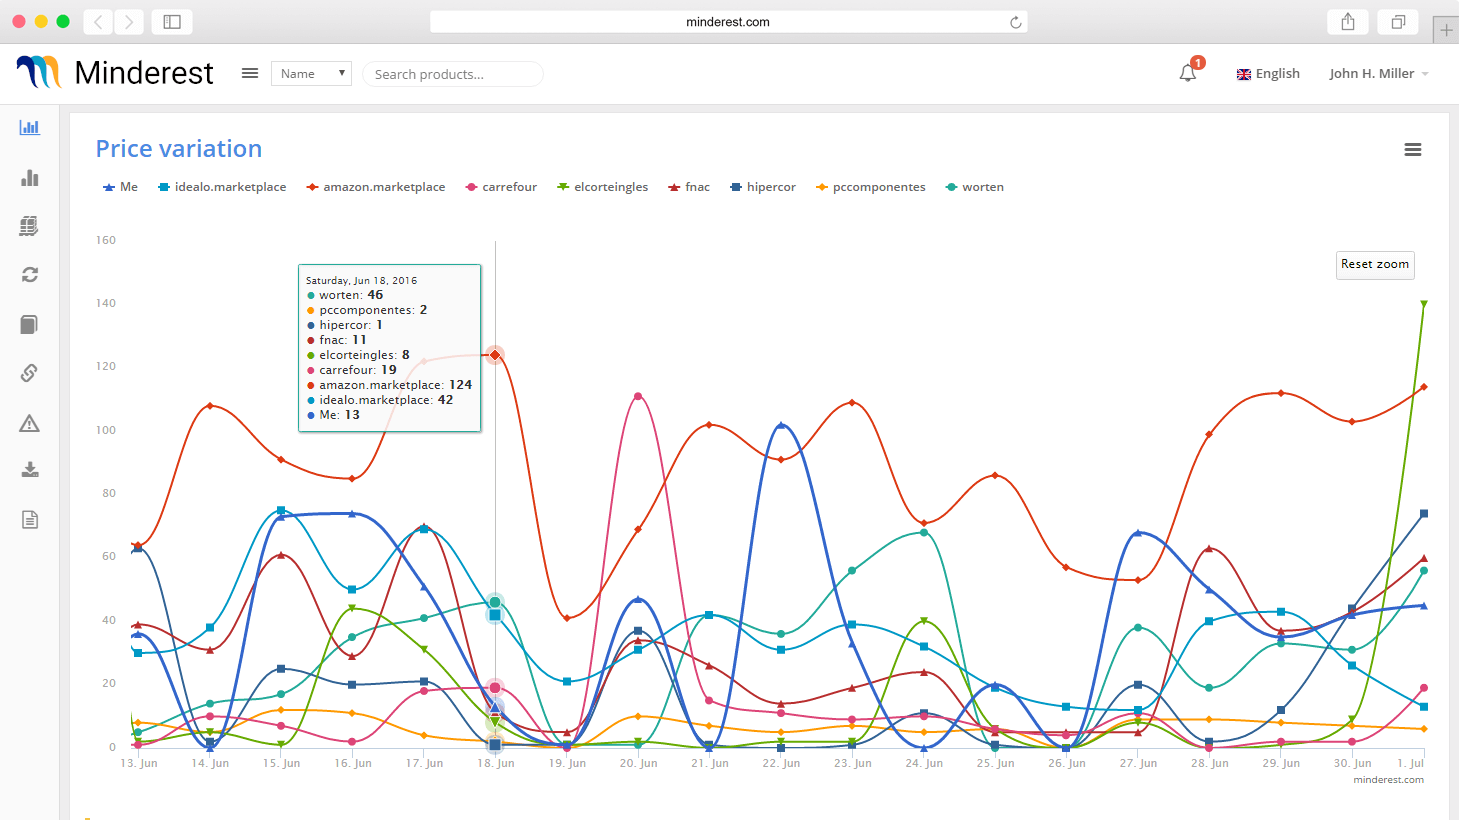Click the 160 y-axis label

[x=106, y=240]
